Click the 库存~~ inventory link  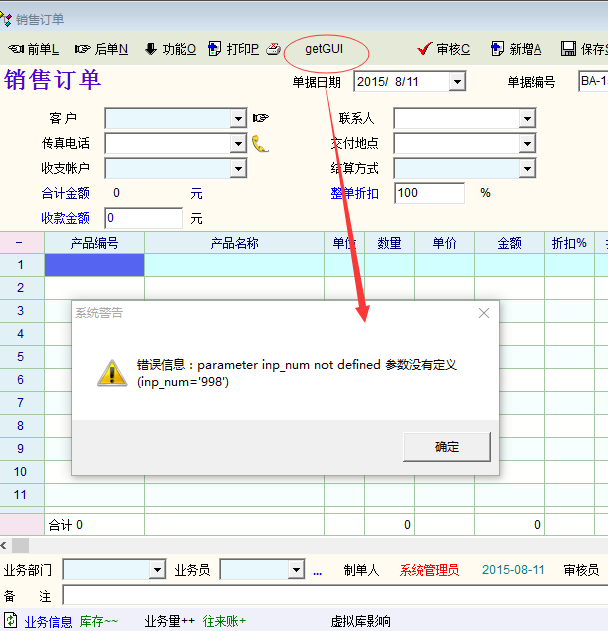[x=98, y=621]
